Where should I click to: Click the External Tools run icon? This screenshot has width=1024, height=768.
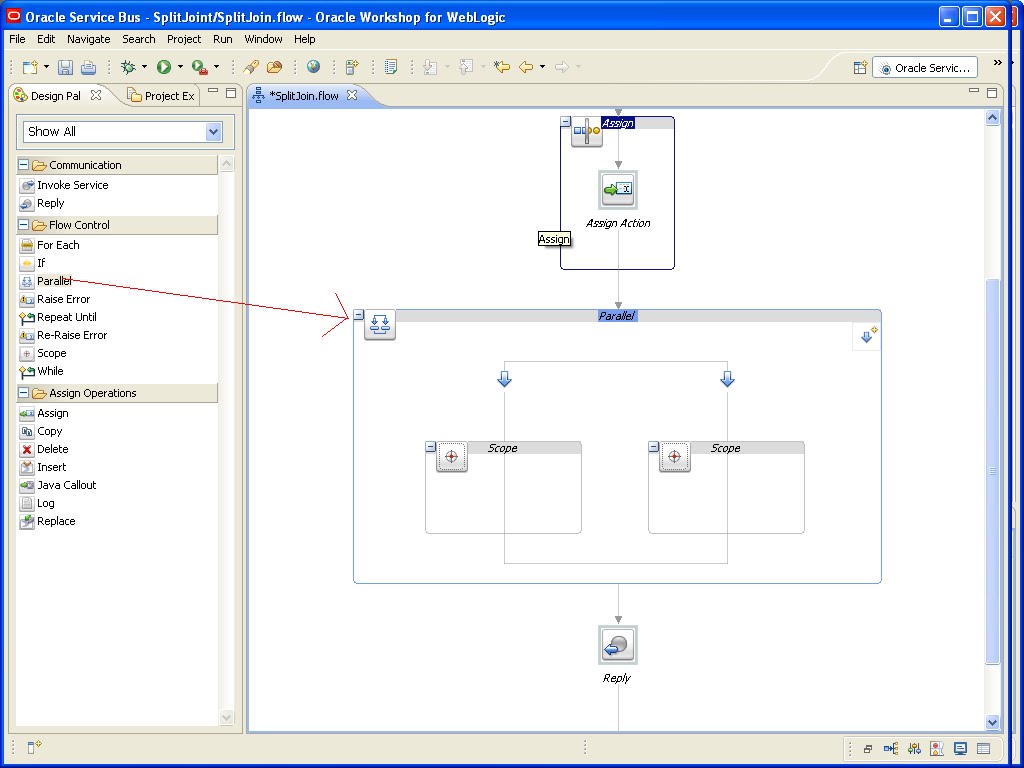(200, 67)
